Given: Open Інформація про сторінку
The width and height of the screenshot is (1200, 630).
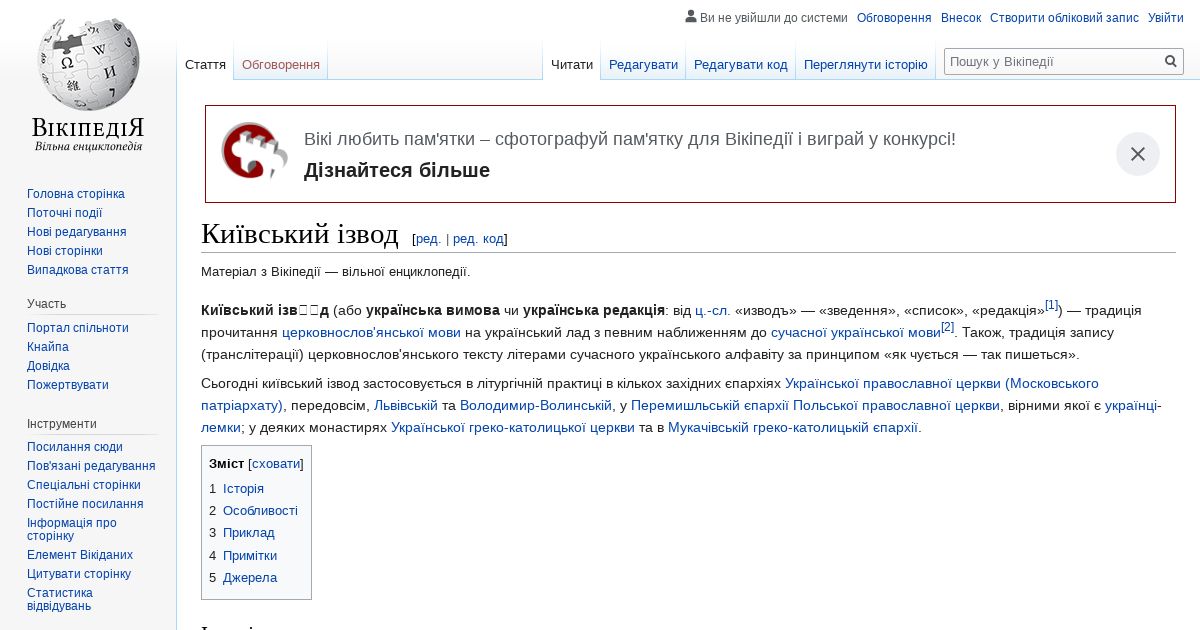Looking at the screenshot, I should 72,529.
